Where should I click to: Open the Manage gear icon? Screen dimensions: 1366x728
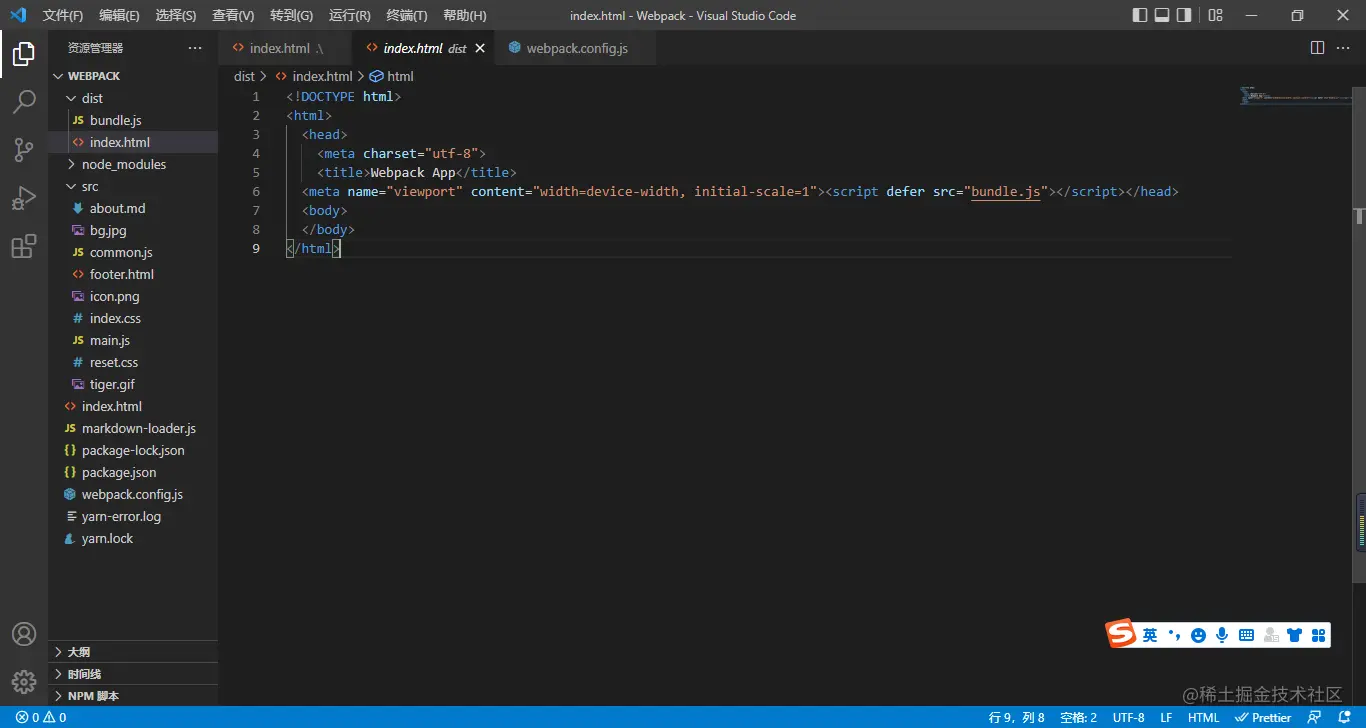click(x=24, y=682)
